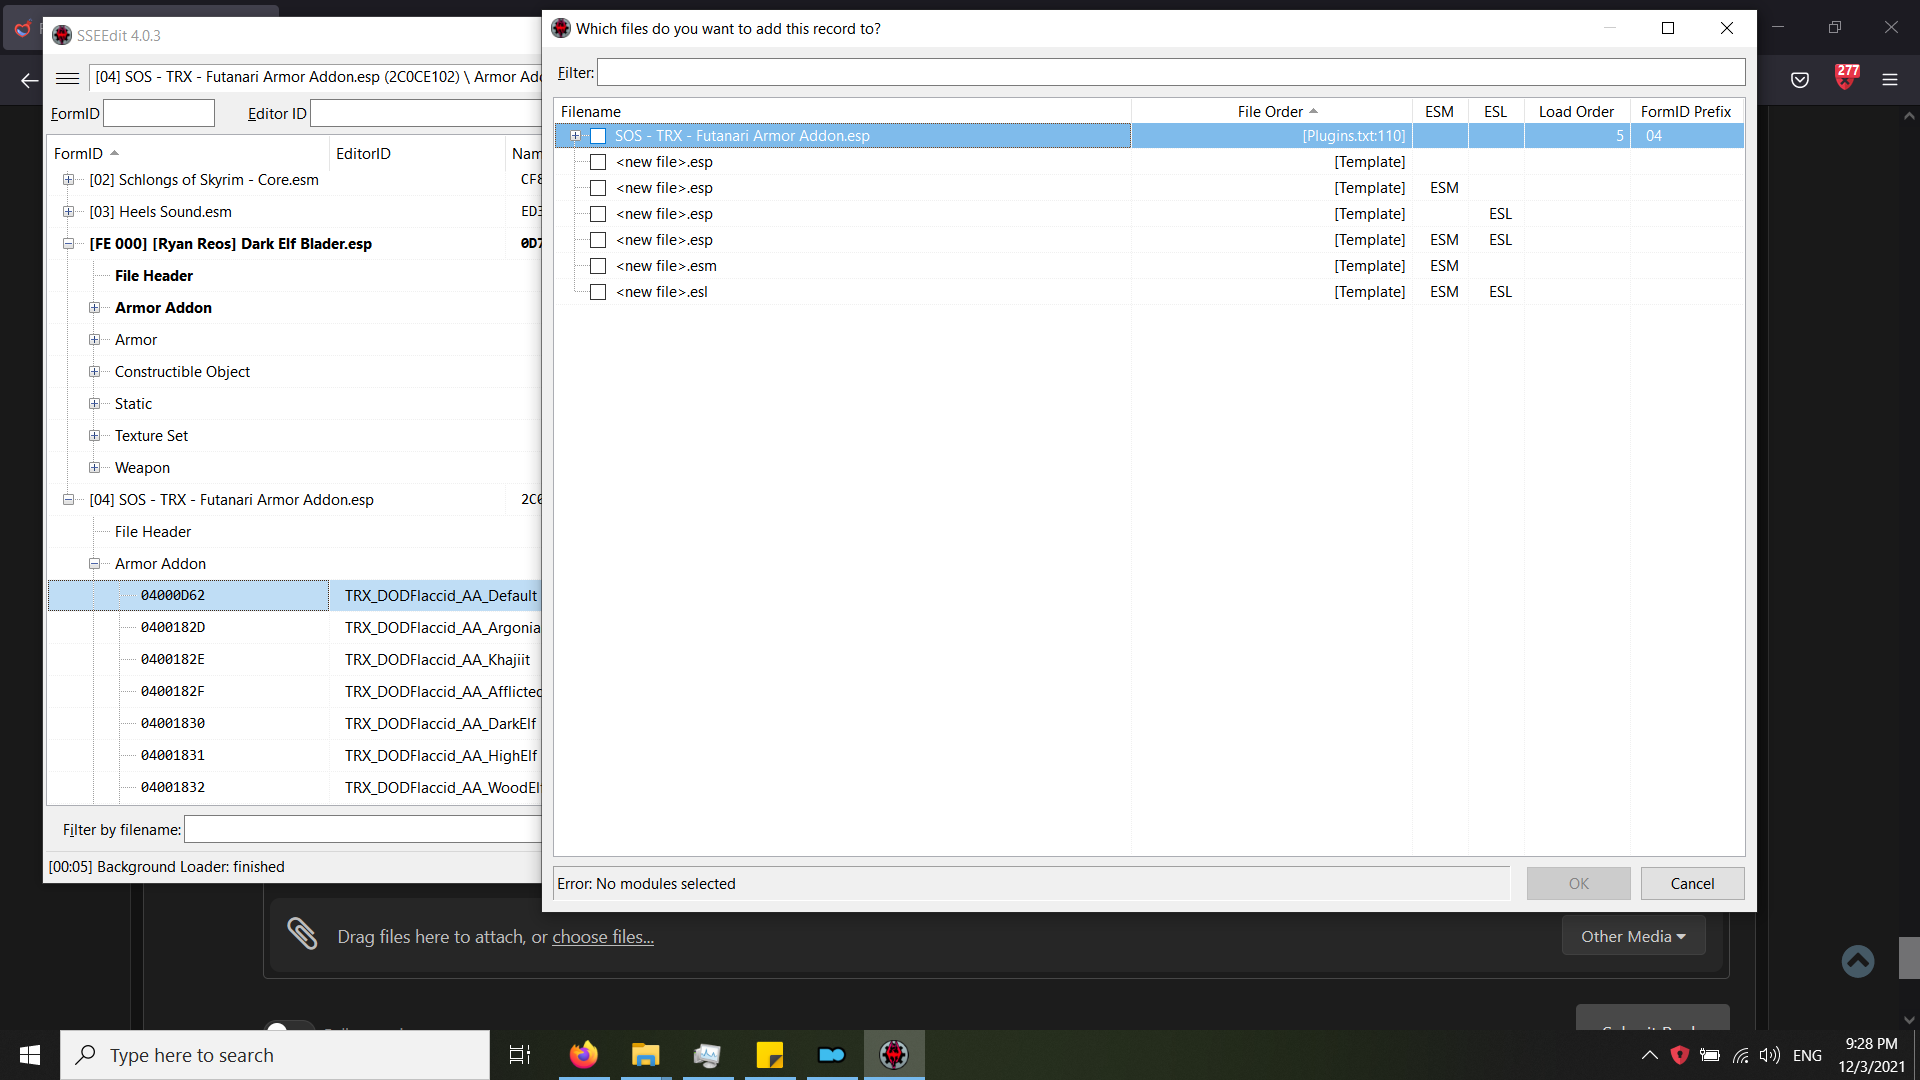The image size is (1920, 1080).
Task: Click the disabled OK button
Action: pos(1578,884)
